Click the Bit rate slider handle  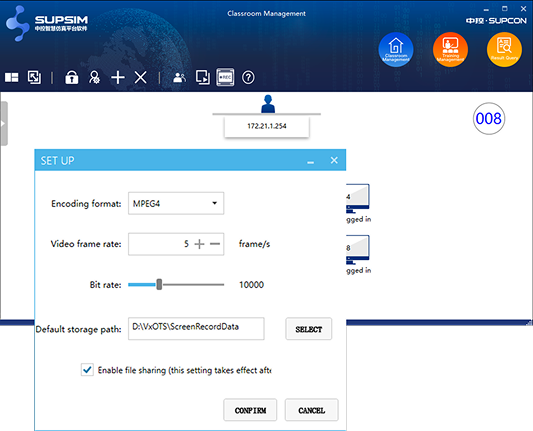point(159,285)
